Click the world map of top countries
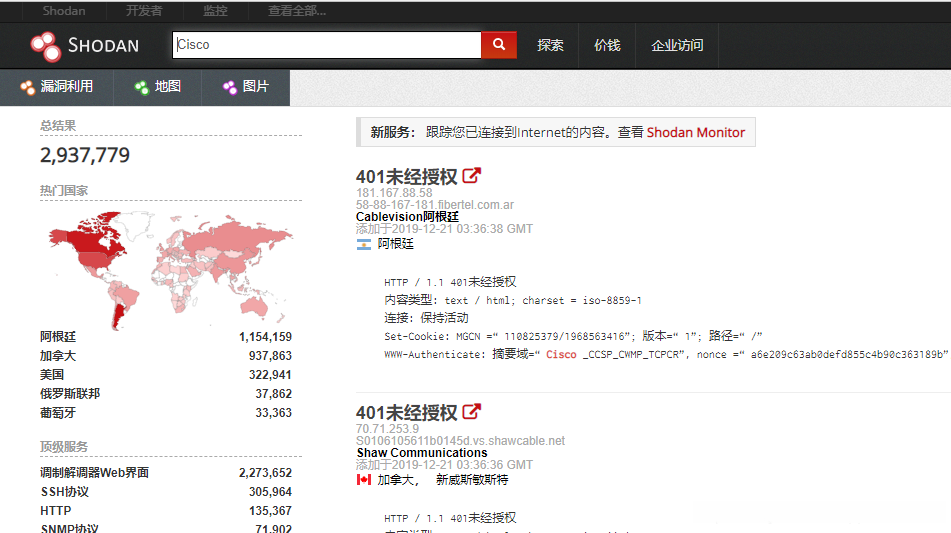This screenshot has height=533, width=951. (170, 269)
